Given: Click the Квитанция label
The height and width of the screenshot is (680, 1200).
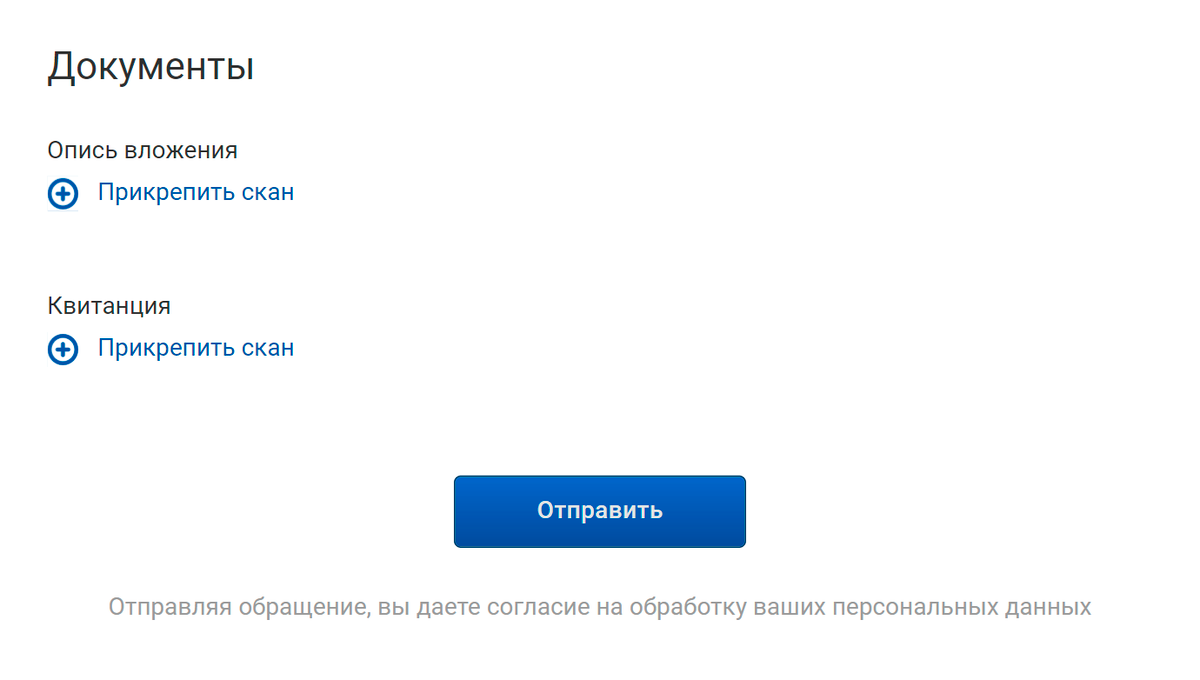Looking at the screenshot, I should point(109,306).
